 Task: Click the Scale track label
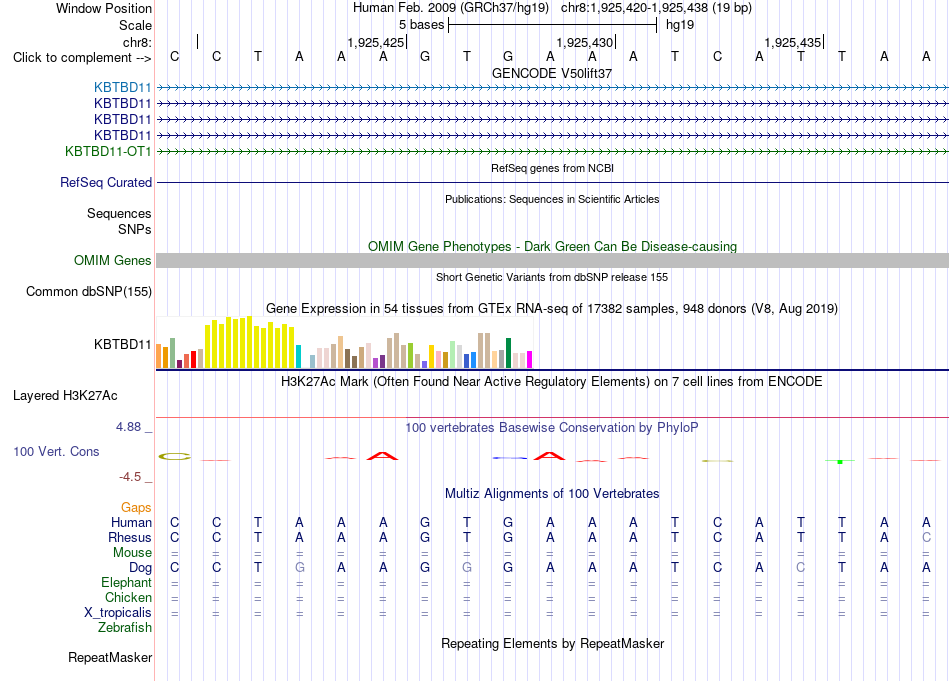[135, 25]
